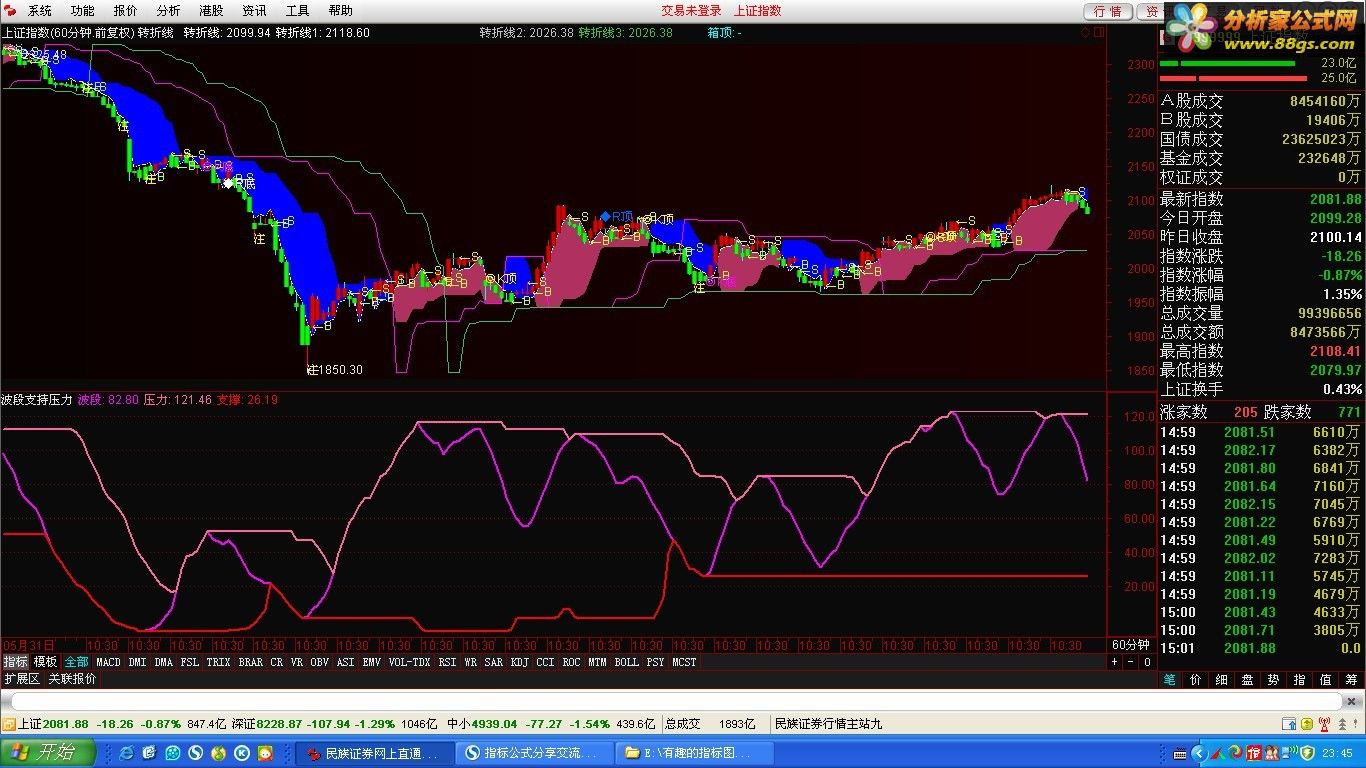Image resolution: width=1366 pixels, height=768 pixels.
Task: Open 指标公式分享交流 taskbar window
Action: coord(533,753)
